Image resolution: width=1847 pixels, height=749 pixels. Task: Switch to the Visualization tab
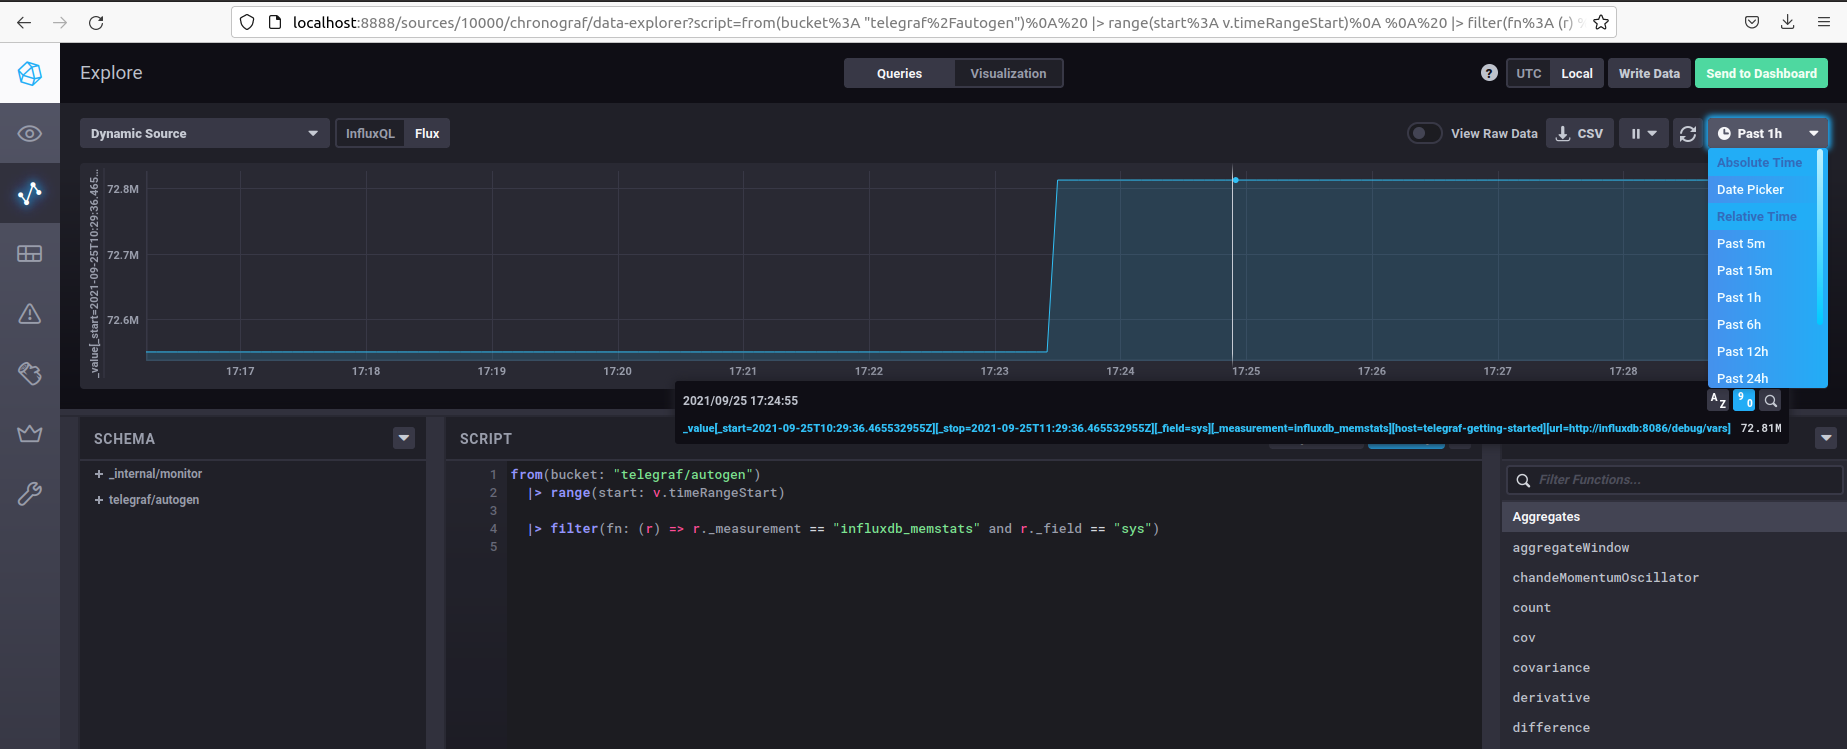click(x=1008, y=73)
